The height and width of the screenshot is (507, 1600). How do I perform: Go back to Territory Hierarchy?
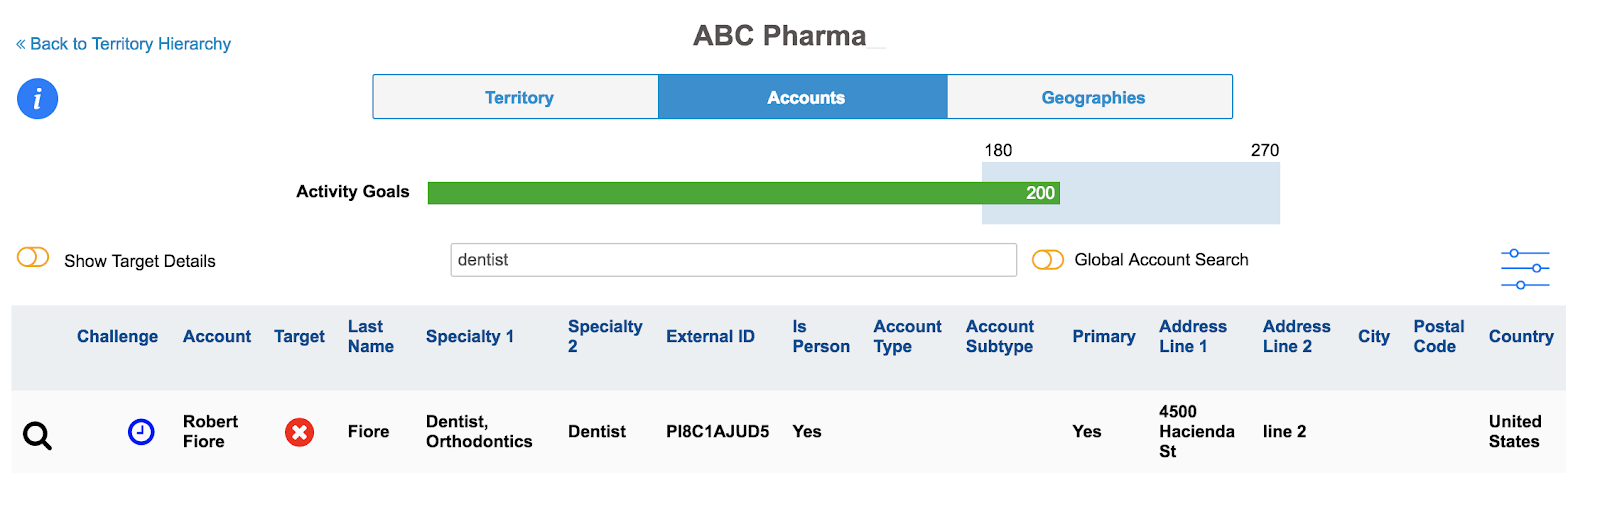click(x=123, y=44)
